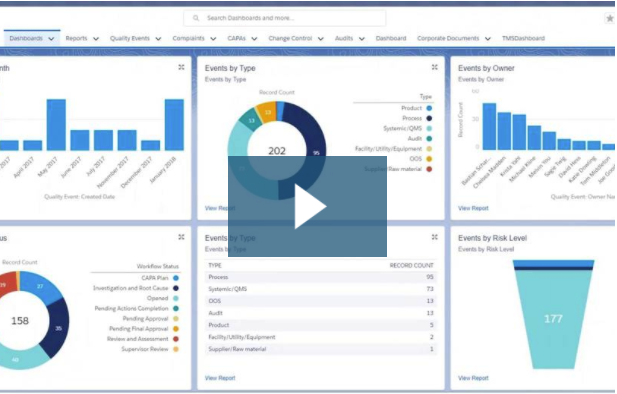The height and width of the screenshot is (394, 617).
Task: Open the TMSDashboard tab
Action: pyautogui.click(x=523, y=38)
